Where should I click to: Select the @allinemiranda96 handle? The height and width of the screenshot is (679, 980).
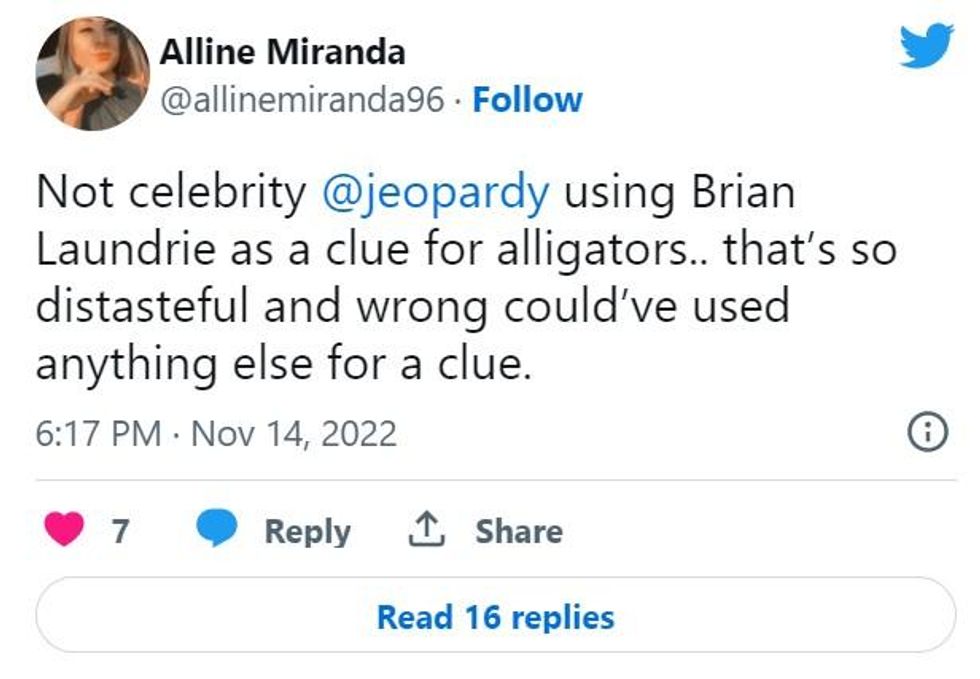(x=302, y=100)
